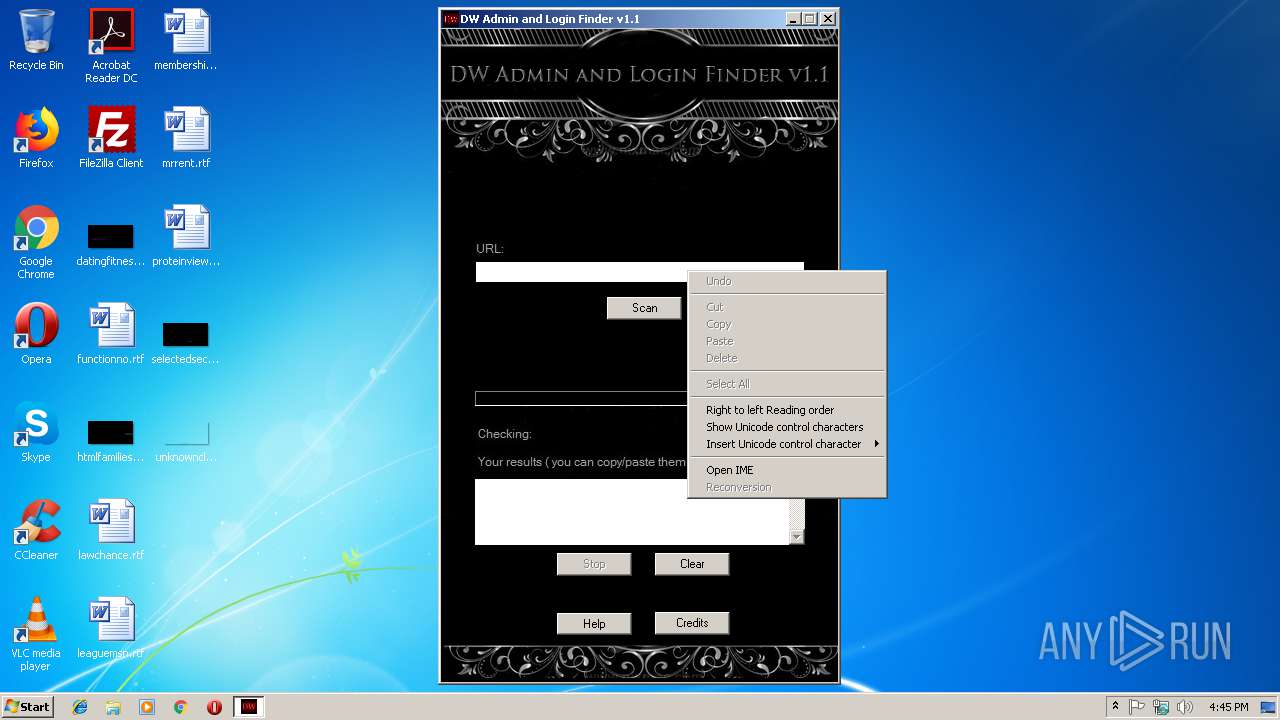The image size is (1280, 720).
Task: Click the volume speaker tray icon
Action: [1185, 707]
